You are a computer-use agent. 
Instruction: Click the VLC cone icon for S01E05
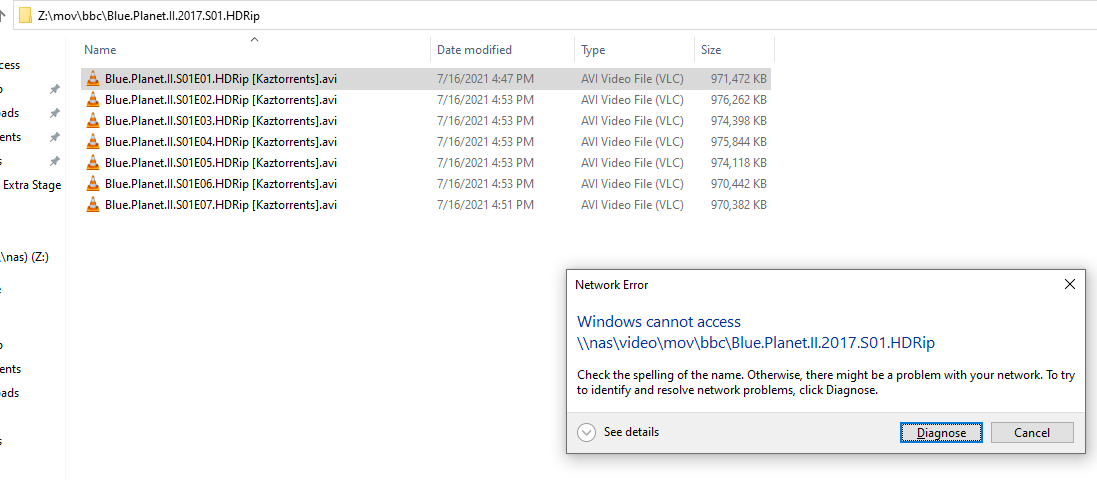click(93, 163)
